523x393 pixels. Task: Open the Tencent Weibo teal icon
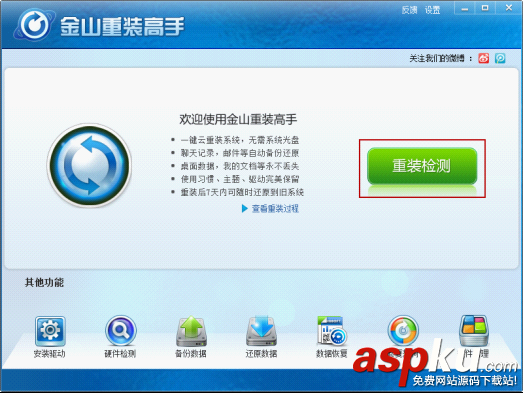click(500, 58)
